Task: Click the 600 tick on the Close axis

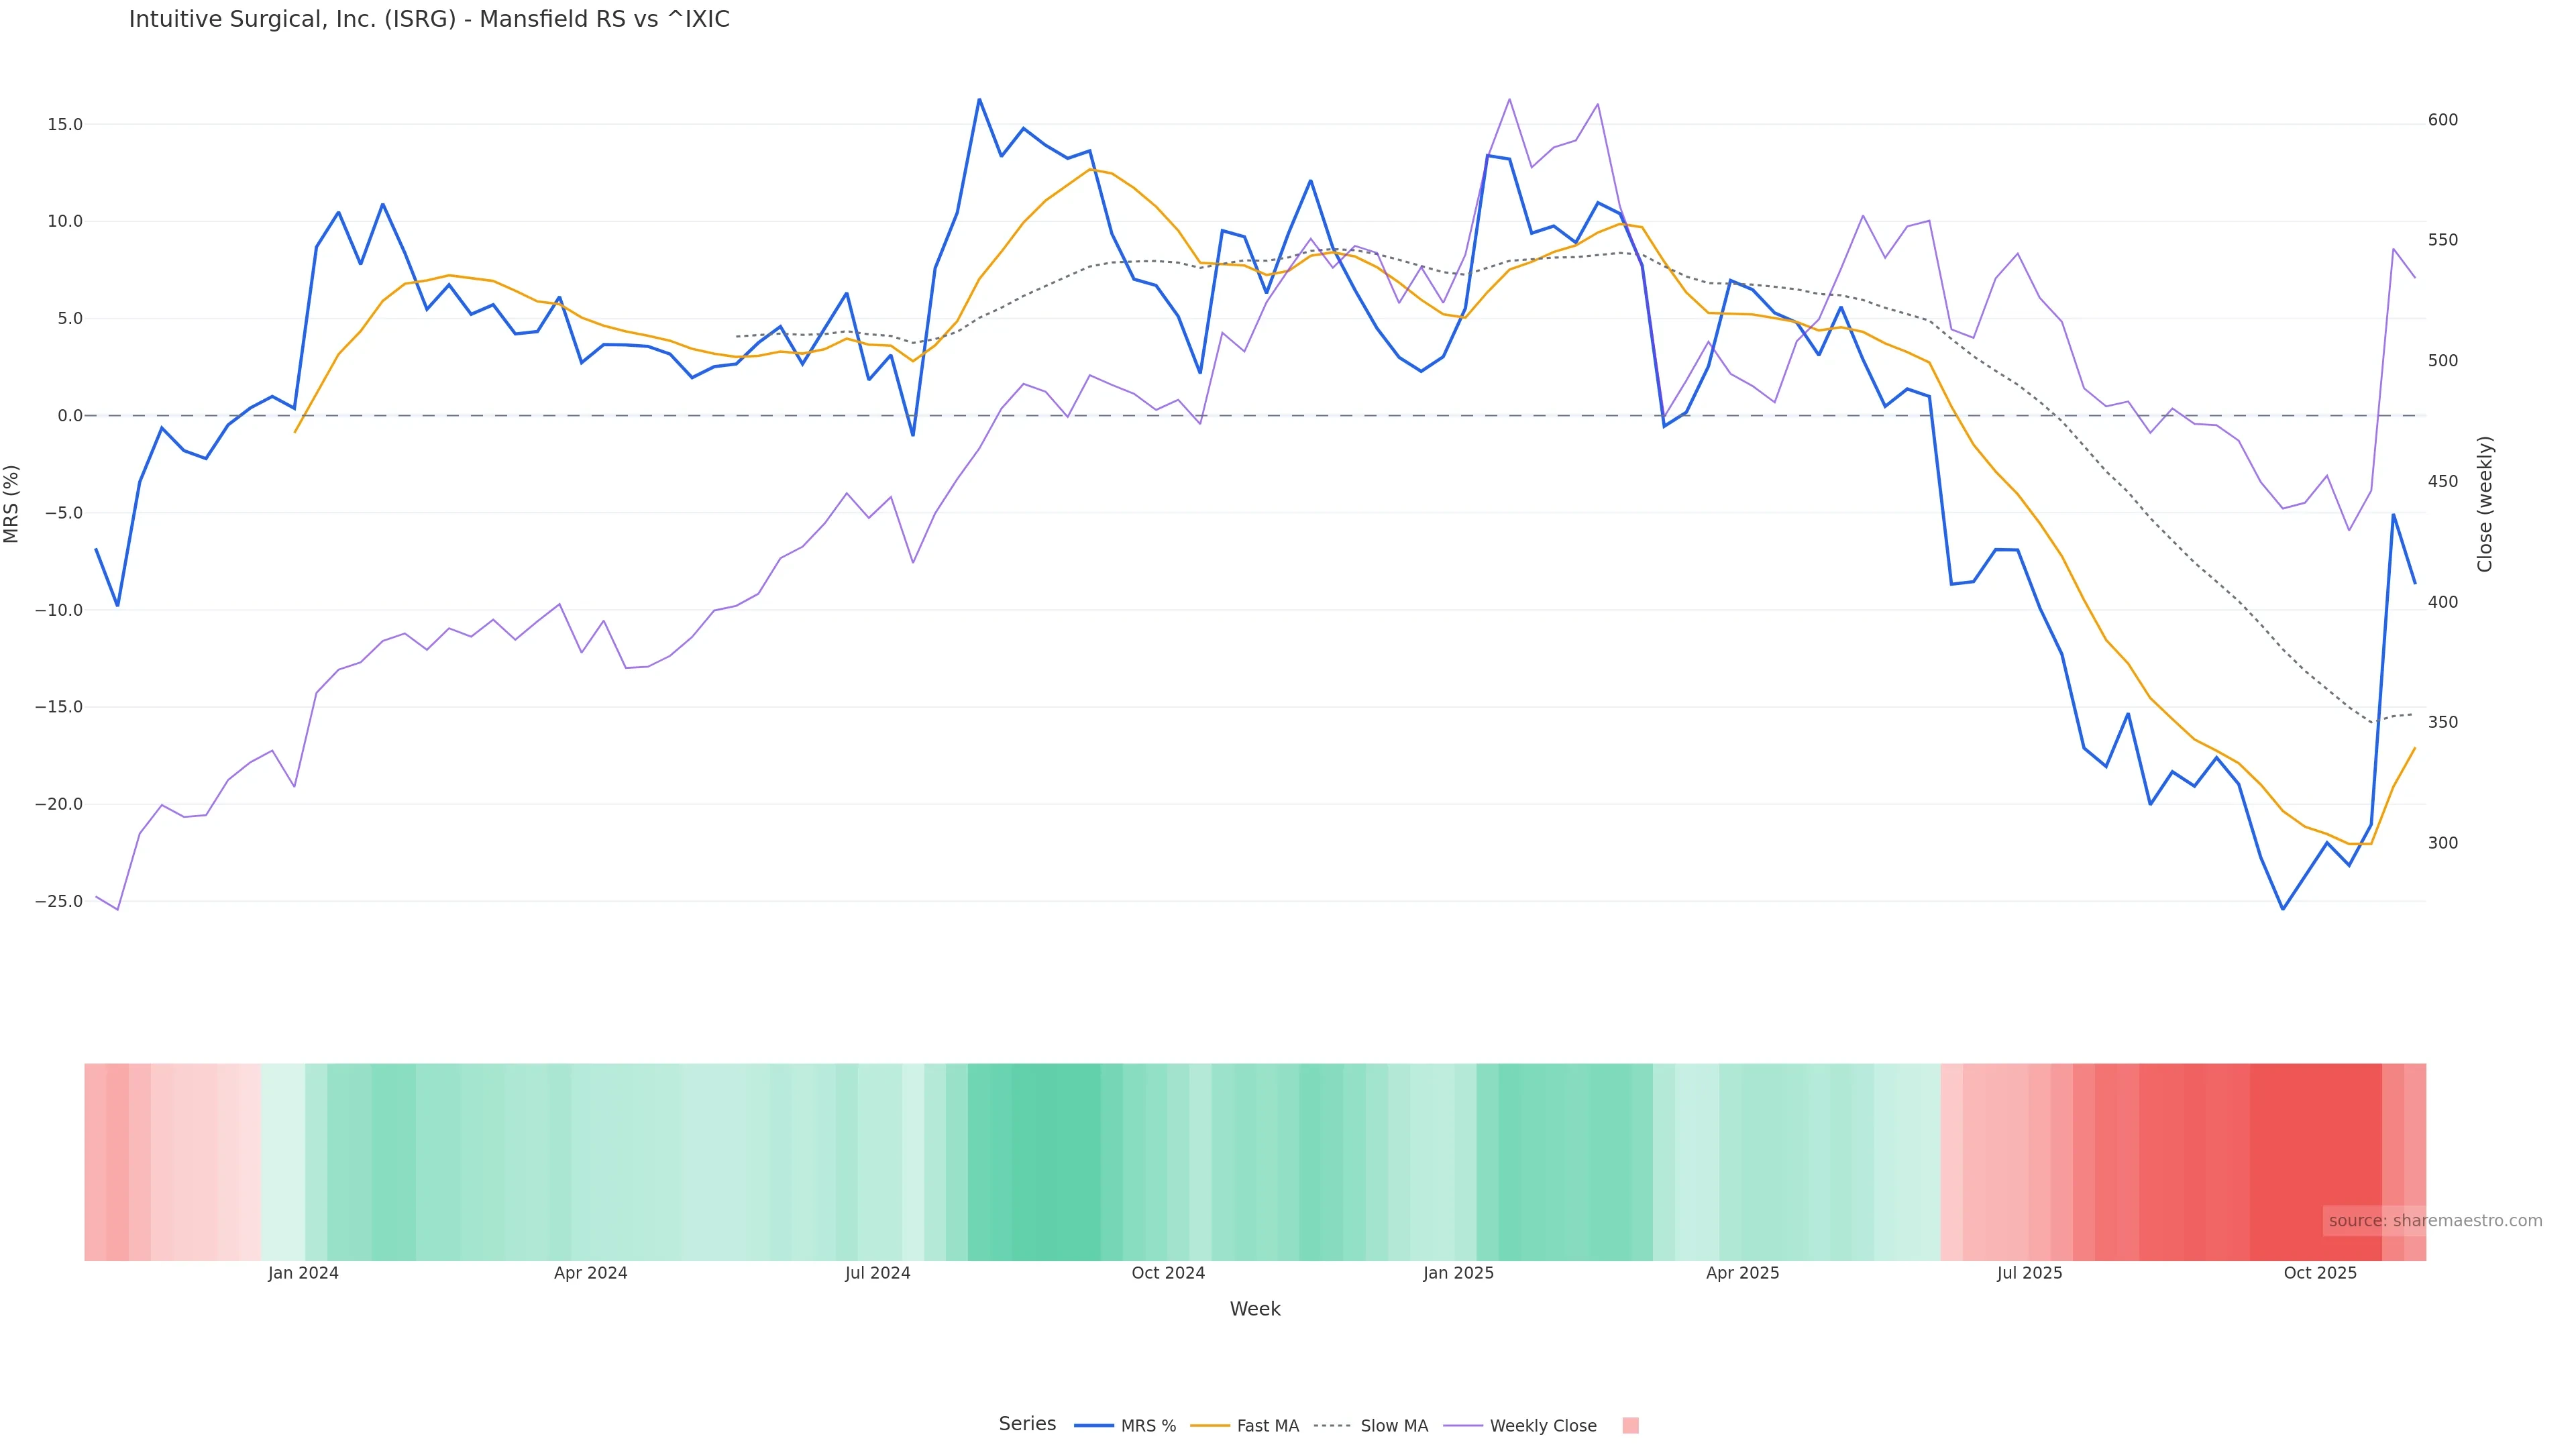Action: 2442,120
